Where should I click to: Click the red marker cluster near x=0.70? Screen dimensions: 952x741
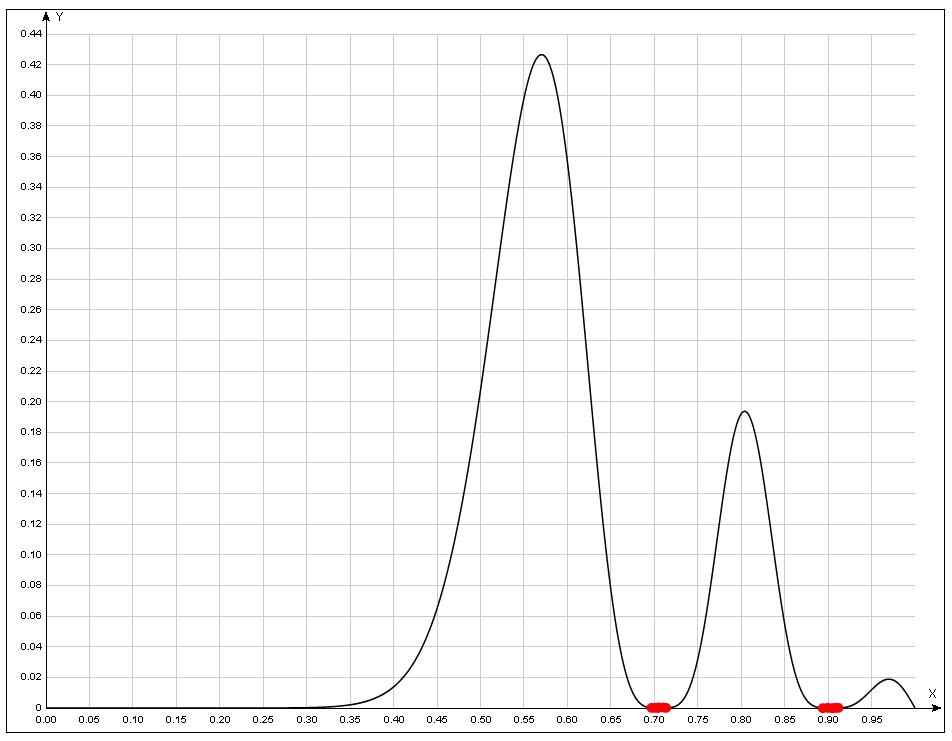point(658,707)
